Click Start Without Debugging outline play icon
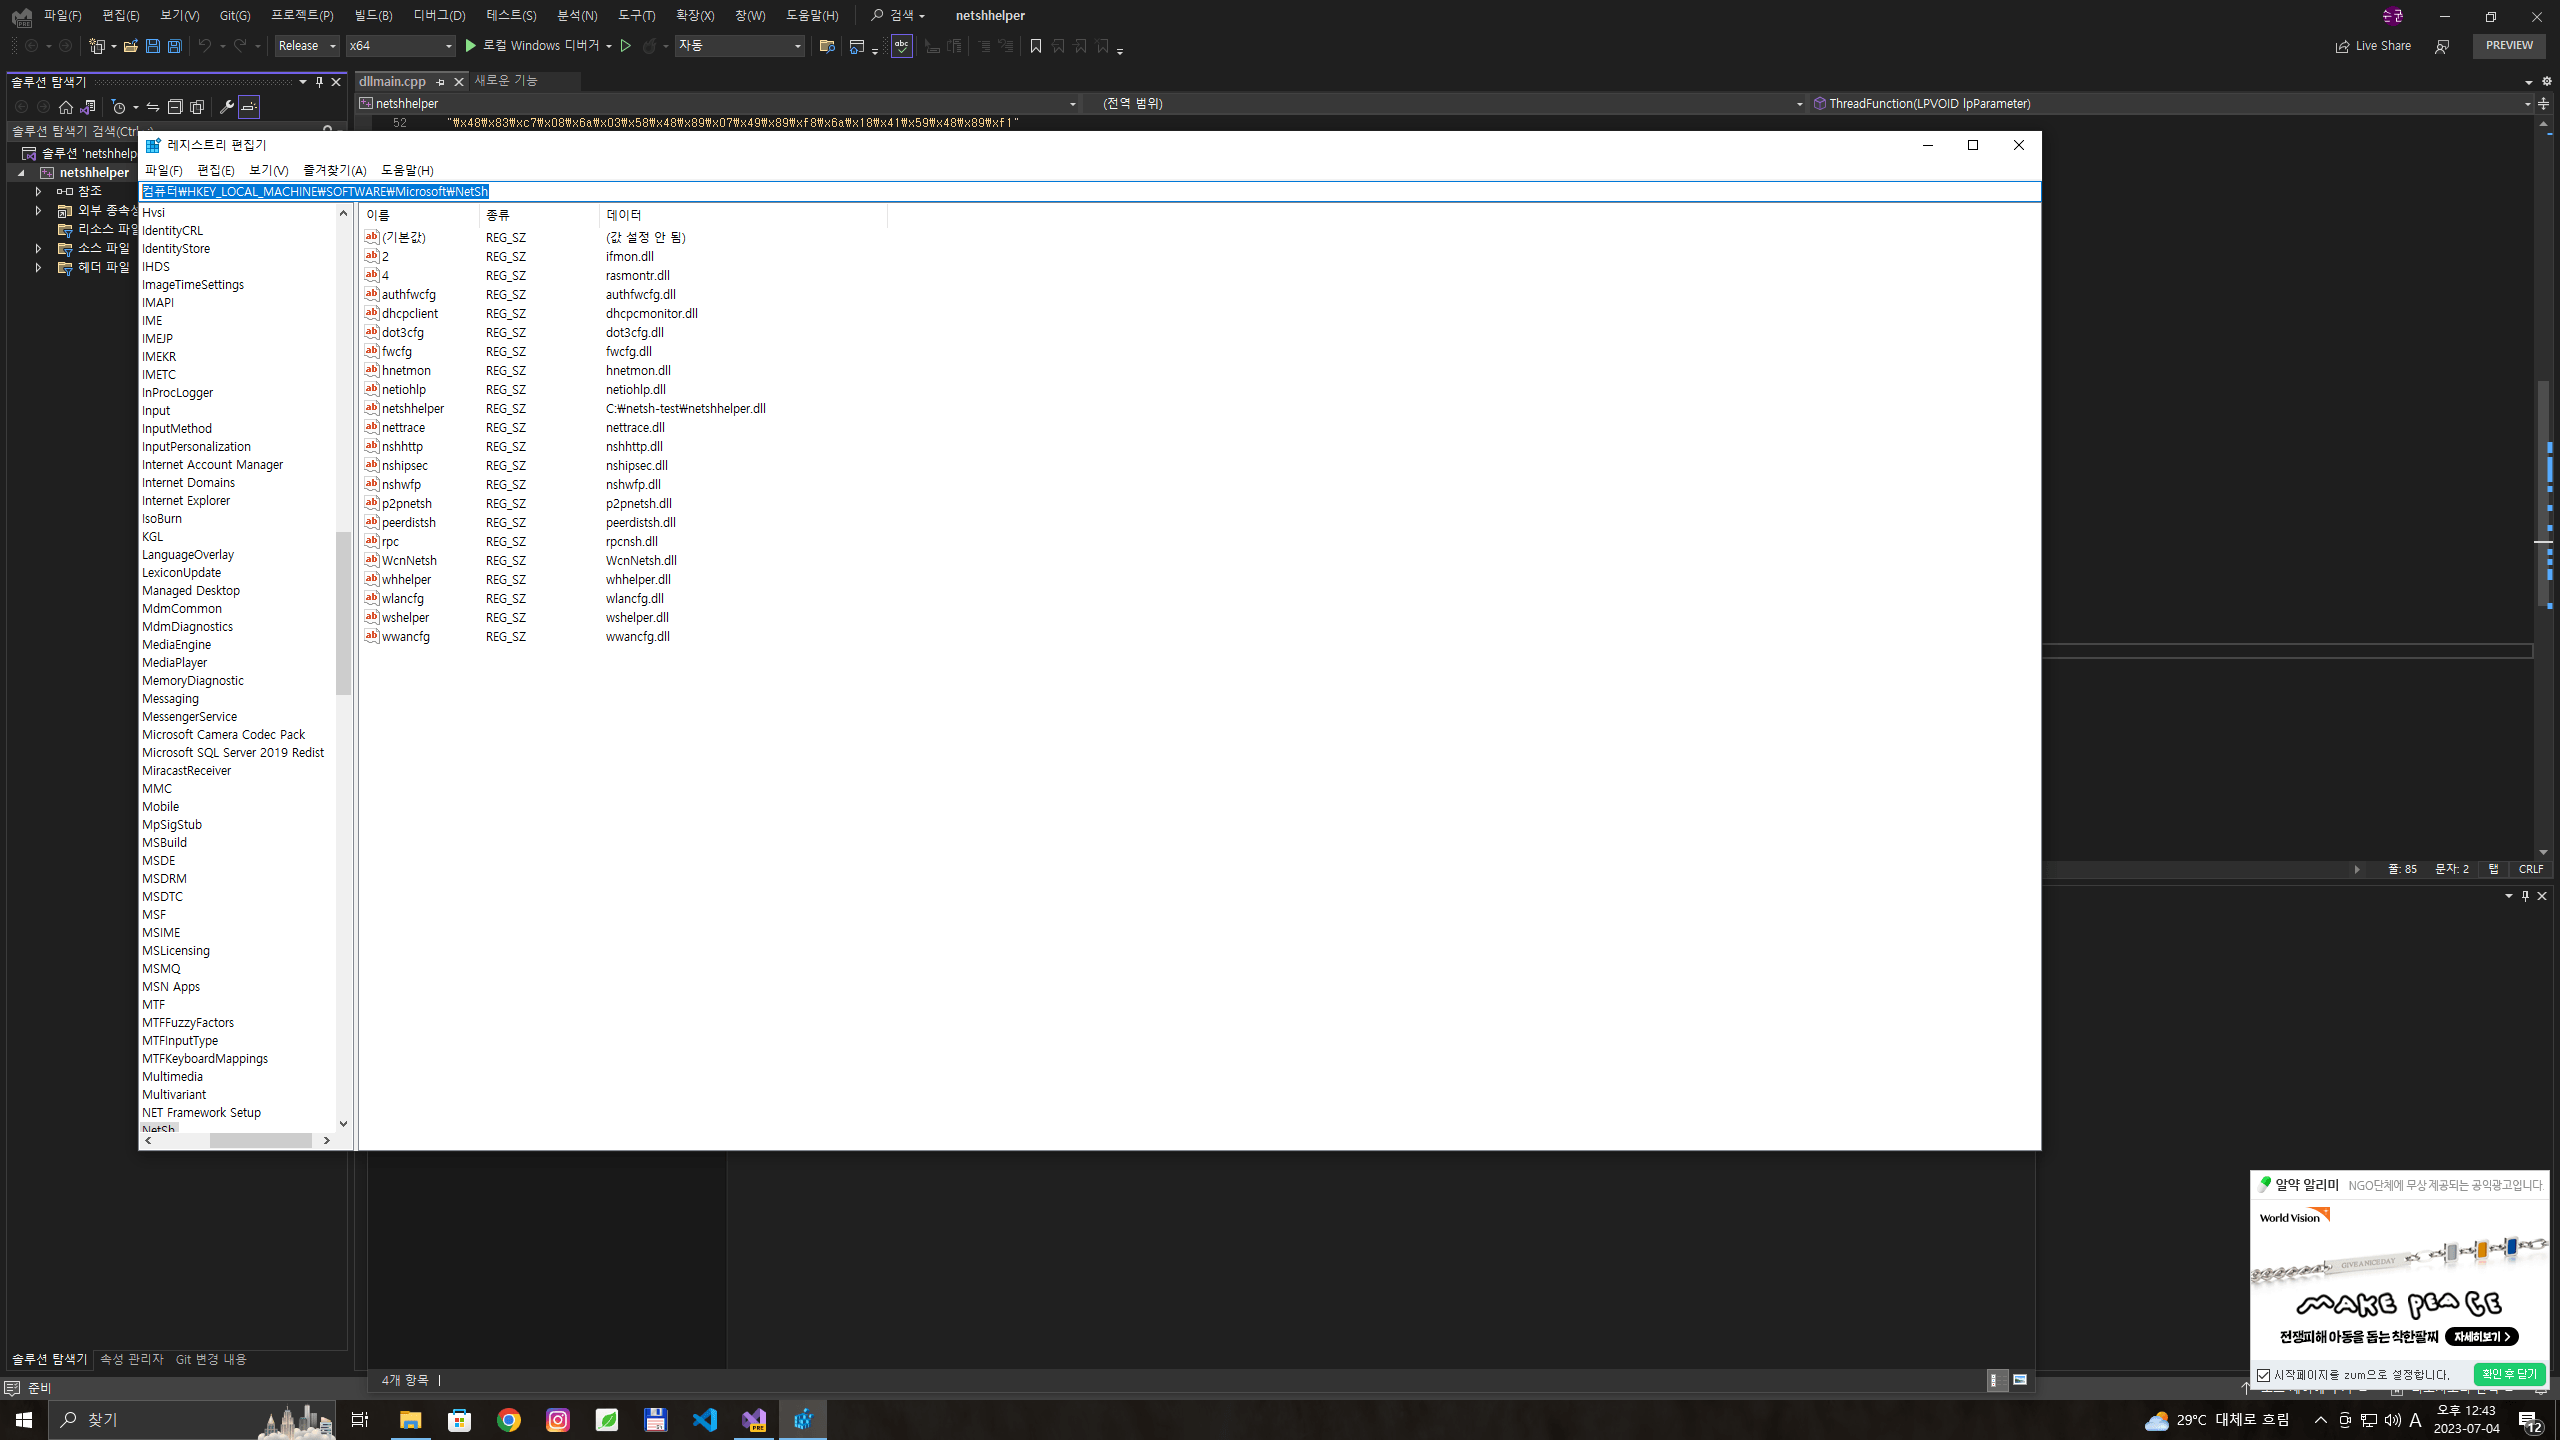Screen dimensions: 2560x1440 (x=626, y=46)
